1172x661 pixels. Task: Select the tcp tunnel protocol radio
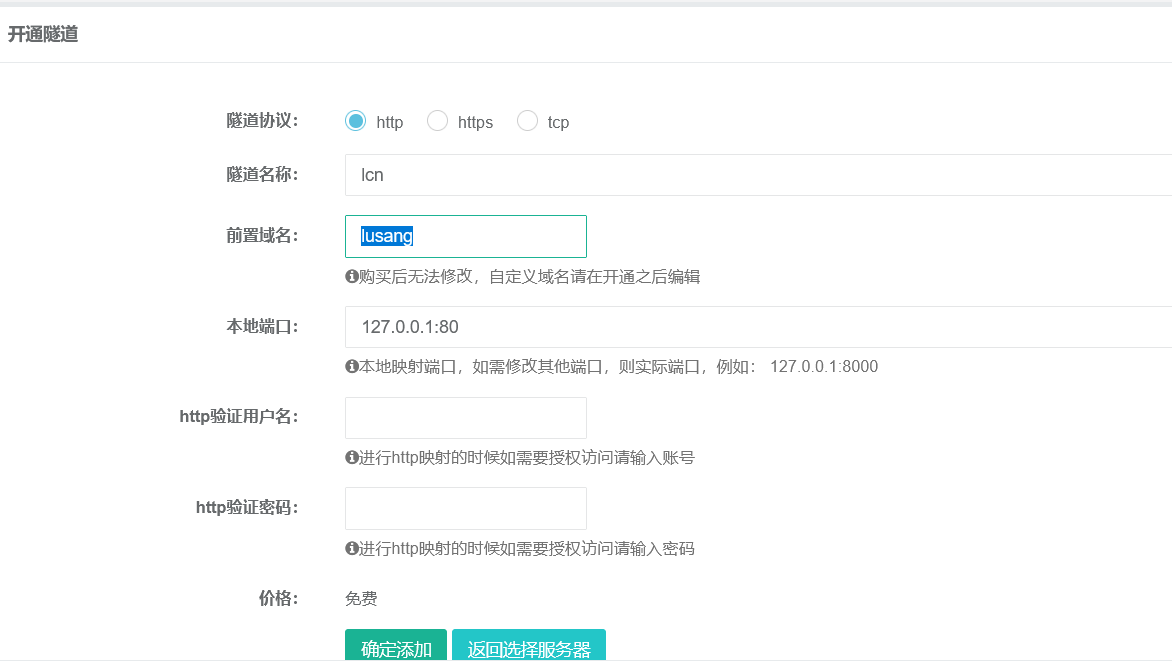pyautogui.click(x=527, y=121)
